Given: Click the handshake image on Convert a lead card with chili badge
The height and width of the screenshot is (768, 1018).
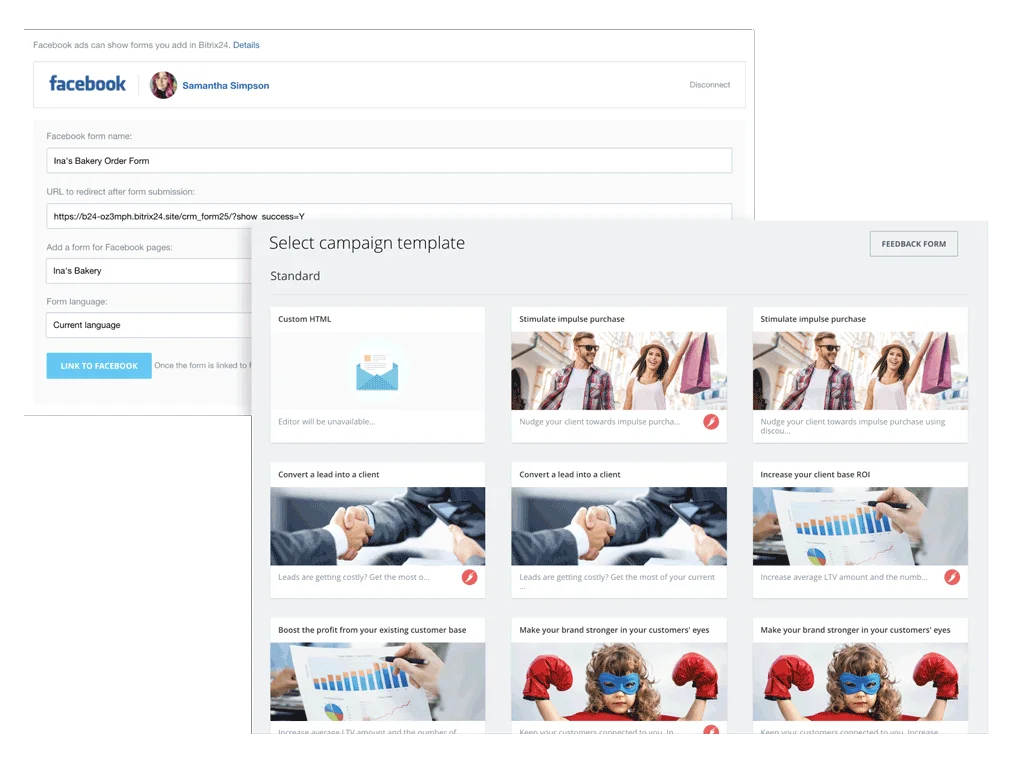Looking at the screenshot, I should coord(377,526).
